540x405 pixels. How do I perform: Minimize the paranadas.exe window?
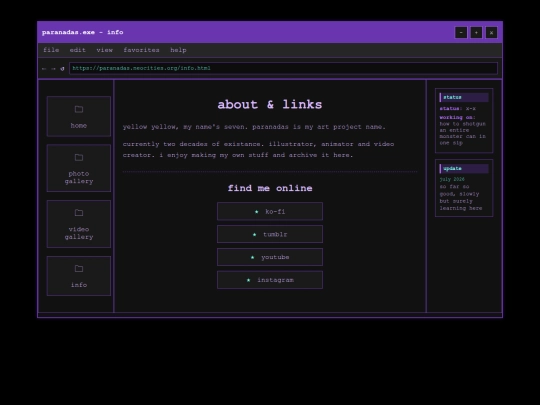(461, 32)
